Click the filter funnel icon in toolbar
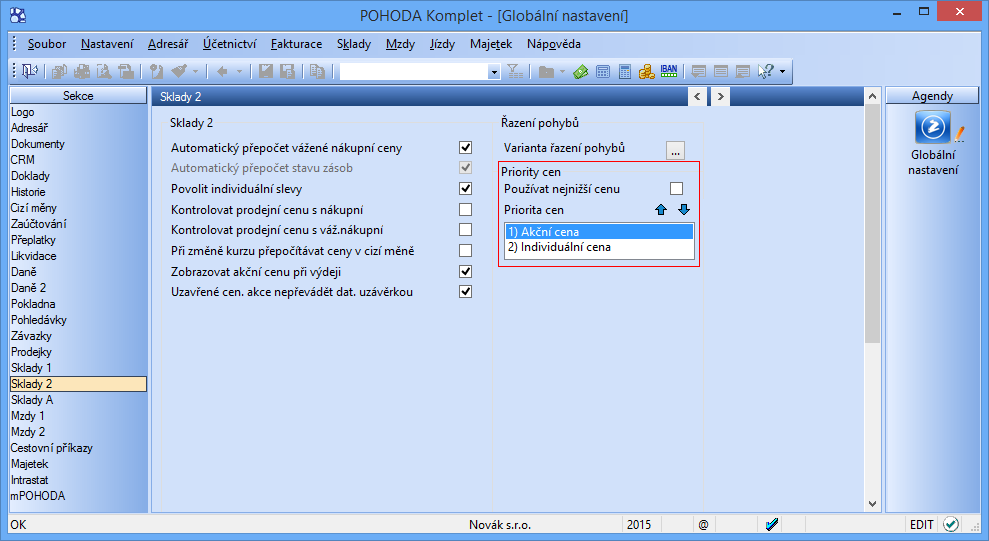The image size is (989, 541). pos(515,72)
